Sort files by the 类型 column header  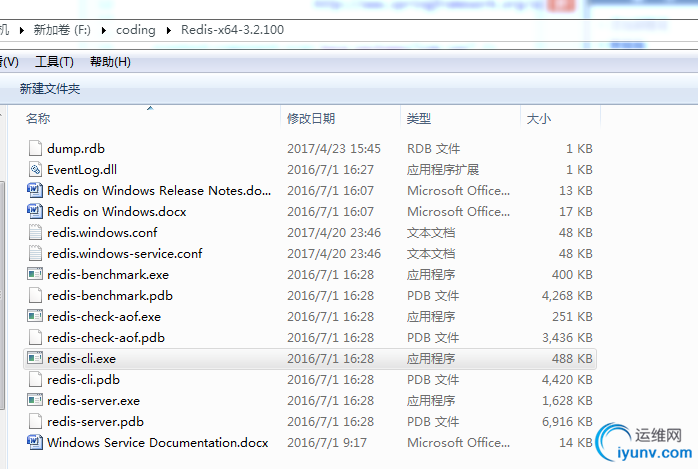pyautogui.click(x=419, y=118)
